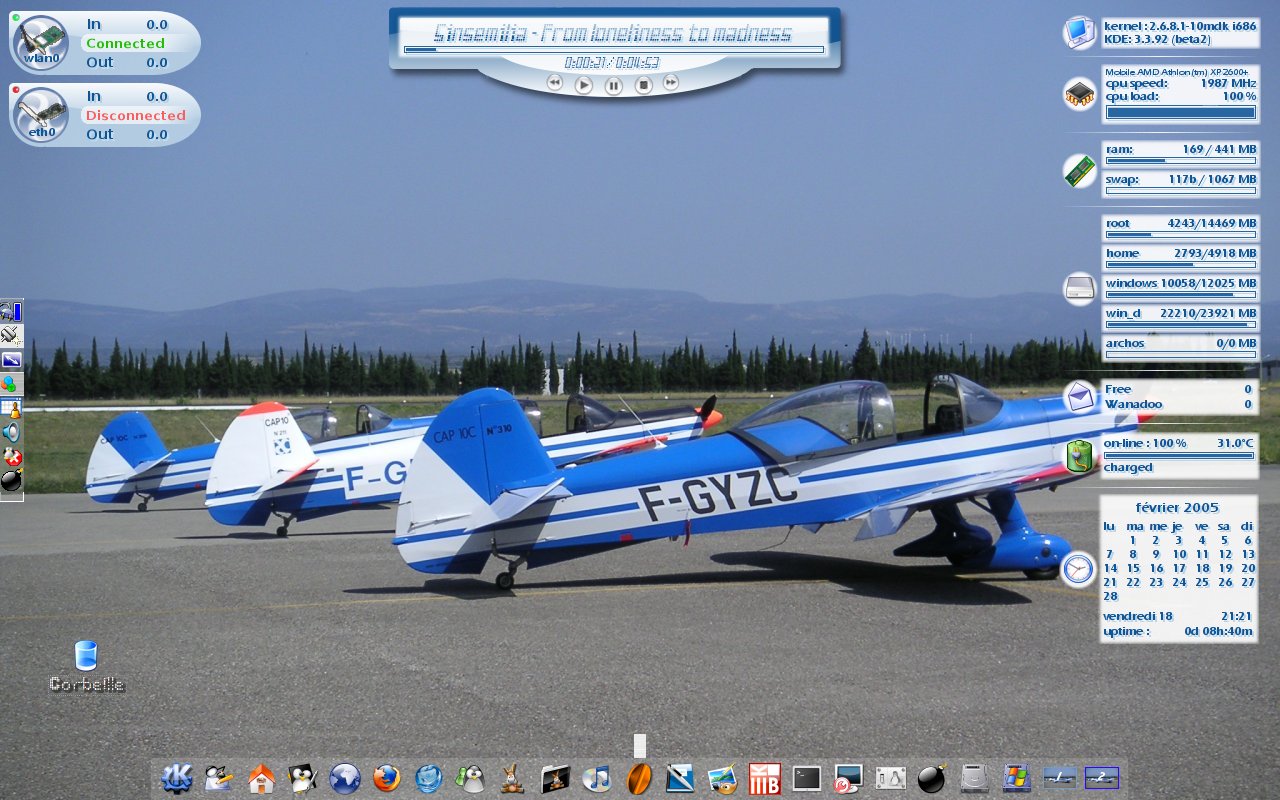Screen dimensions: 1280x800
Task: Open the Home folder dock icon
Action: [261, 777]
